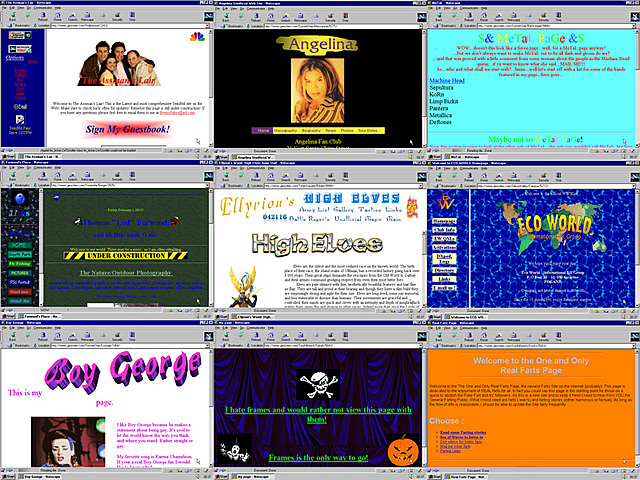Screen dimensions: 640x480
Task: Click Stop icon in Boy George window toolbar
Action: point(132,336)
